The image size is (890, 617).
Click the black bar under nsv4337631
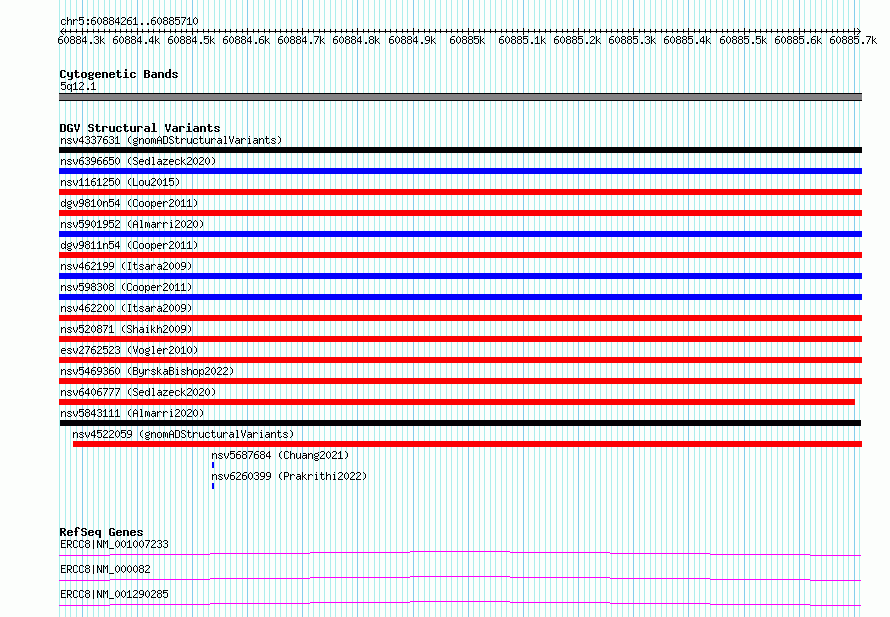point(460,150)
